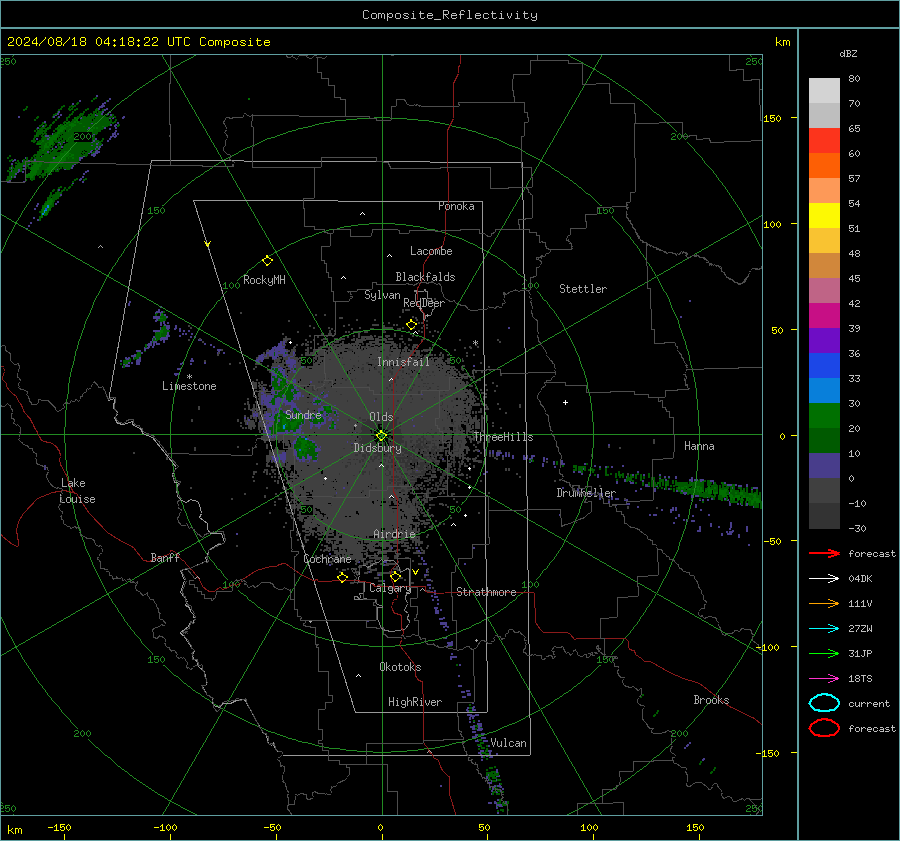The image size is (900, 841).
Task: Select the red 60-65 dBZ swatch
Action: click(x=824, y=141)
